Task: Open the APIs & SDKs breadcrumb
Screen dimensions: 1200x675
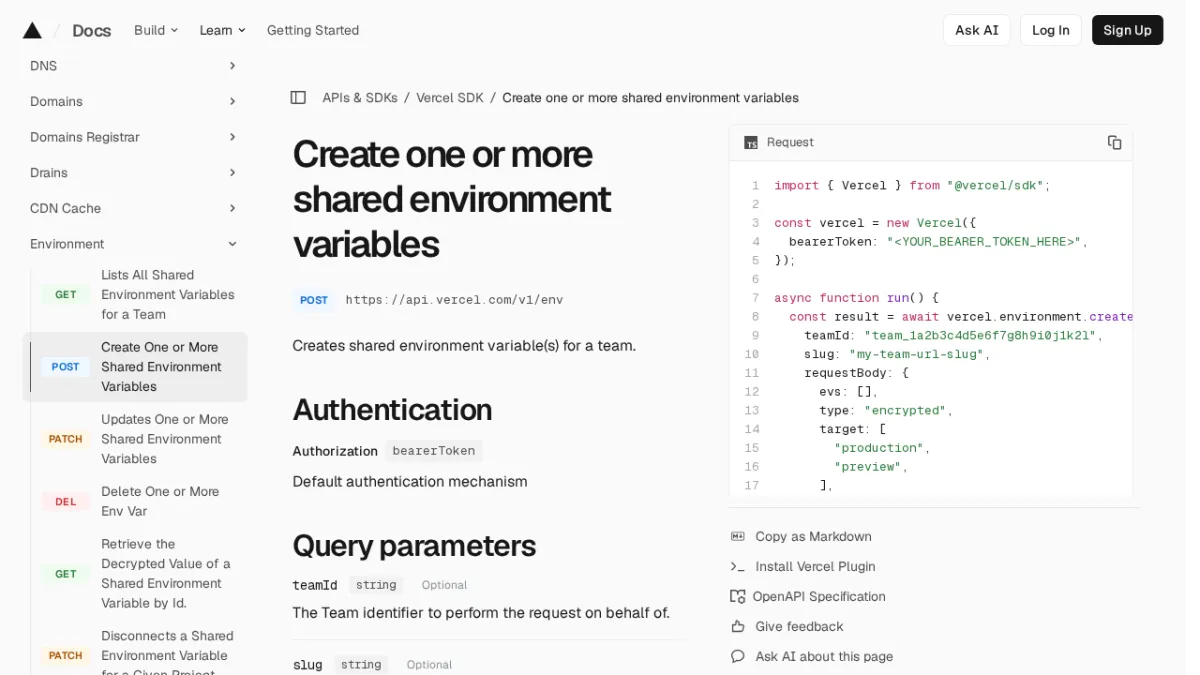Action: point(360,98)
